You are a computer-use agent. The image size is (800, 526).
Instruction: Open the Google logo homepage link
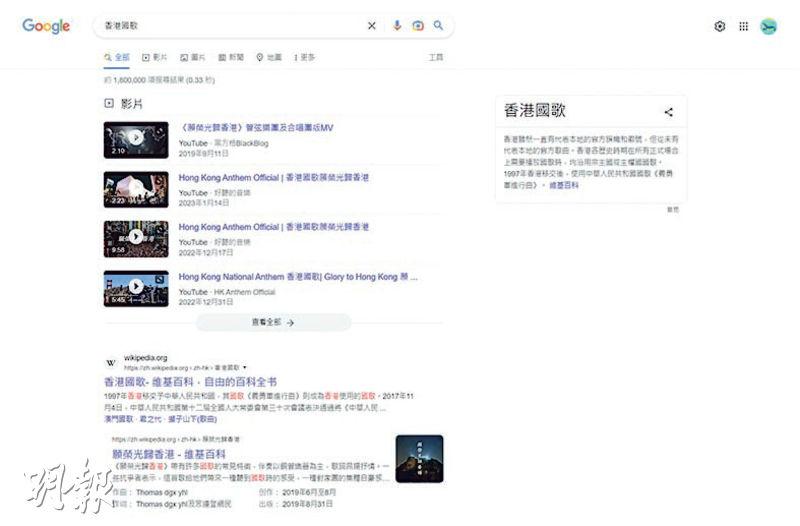point(46,26)
